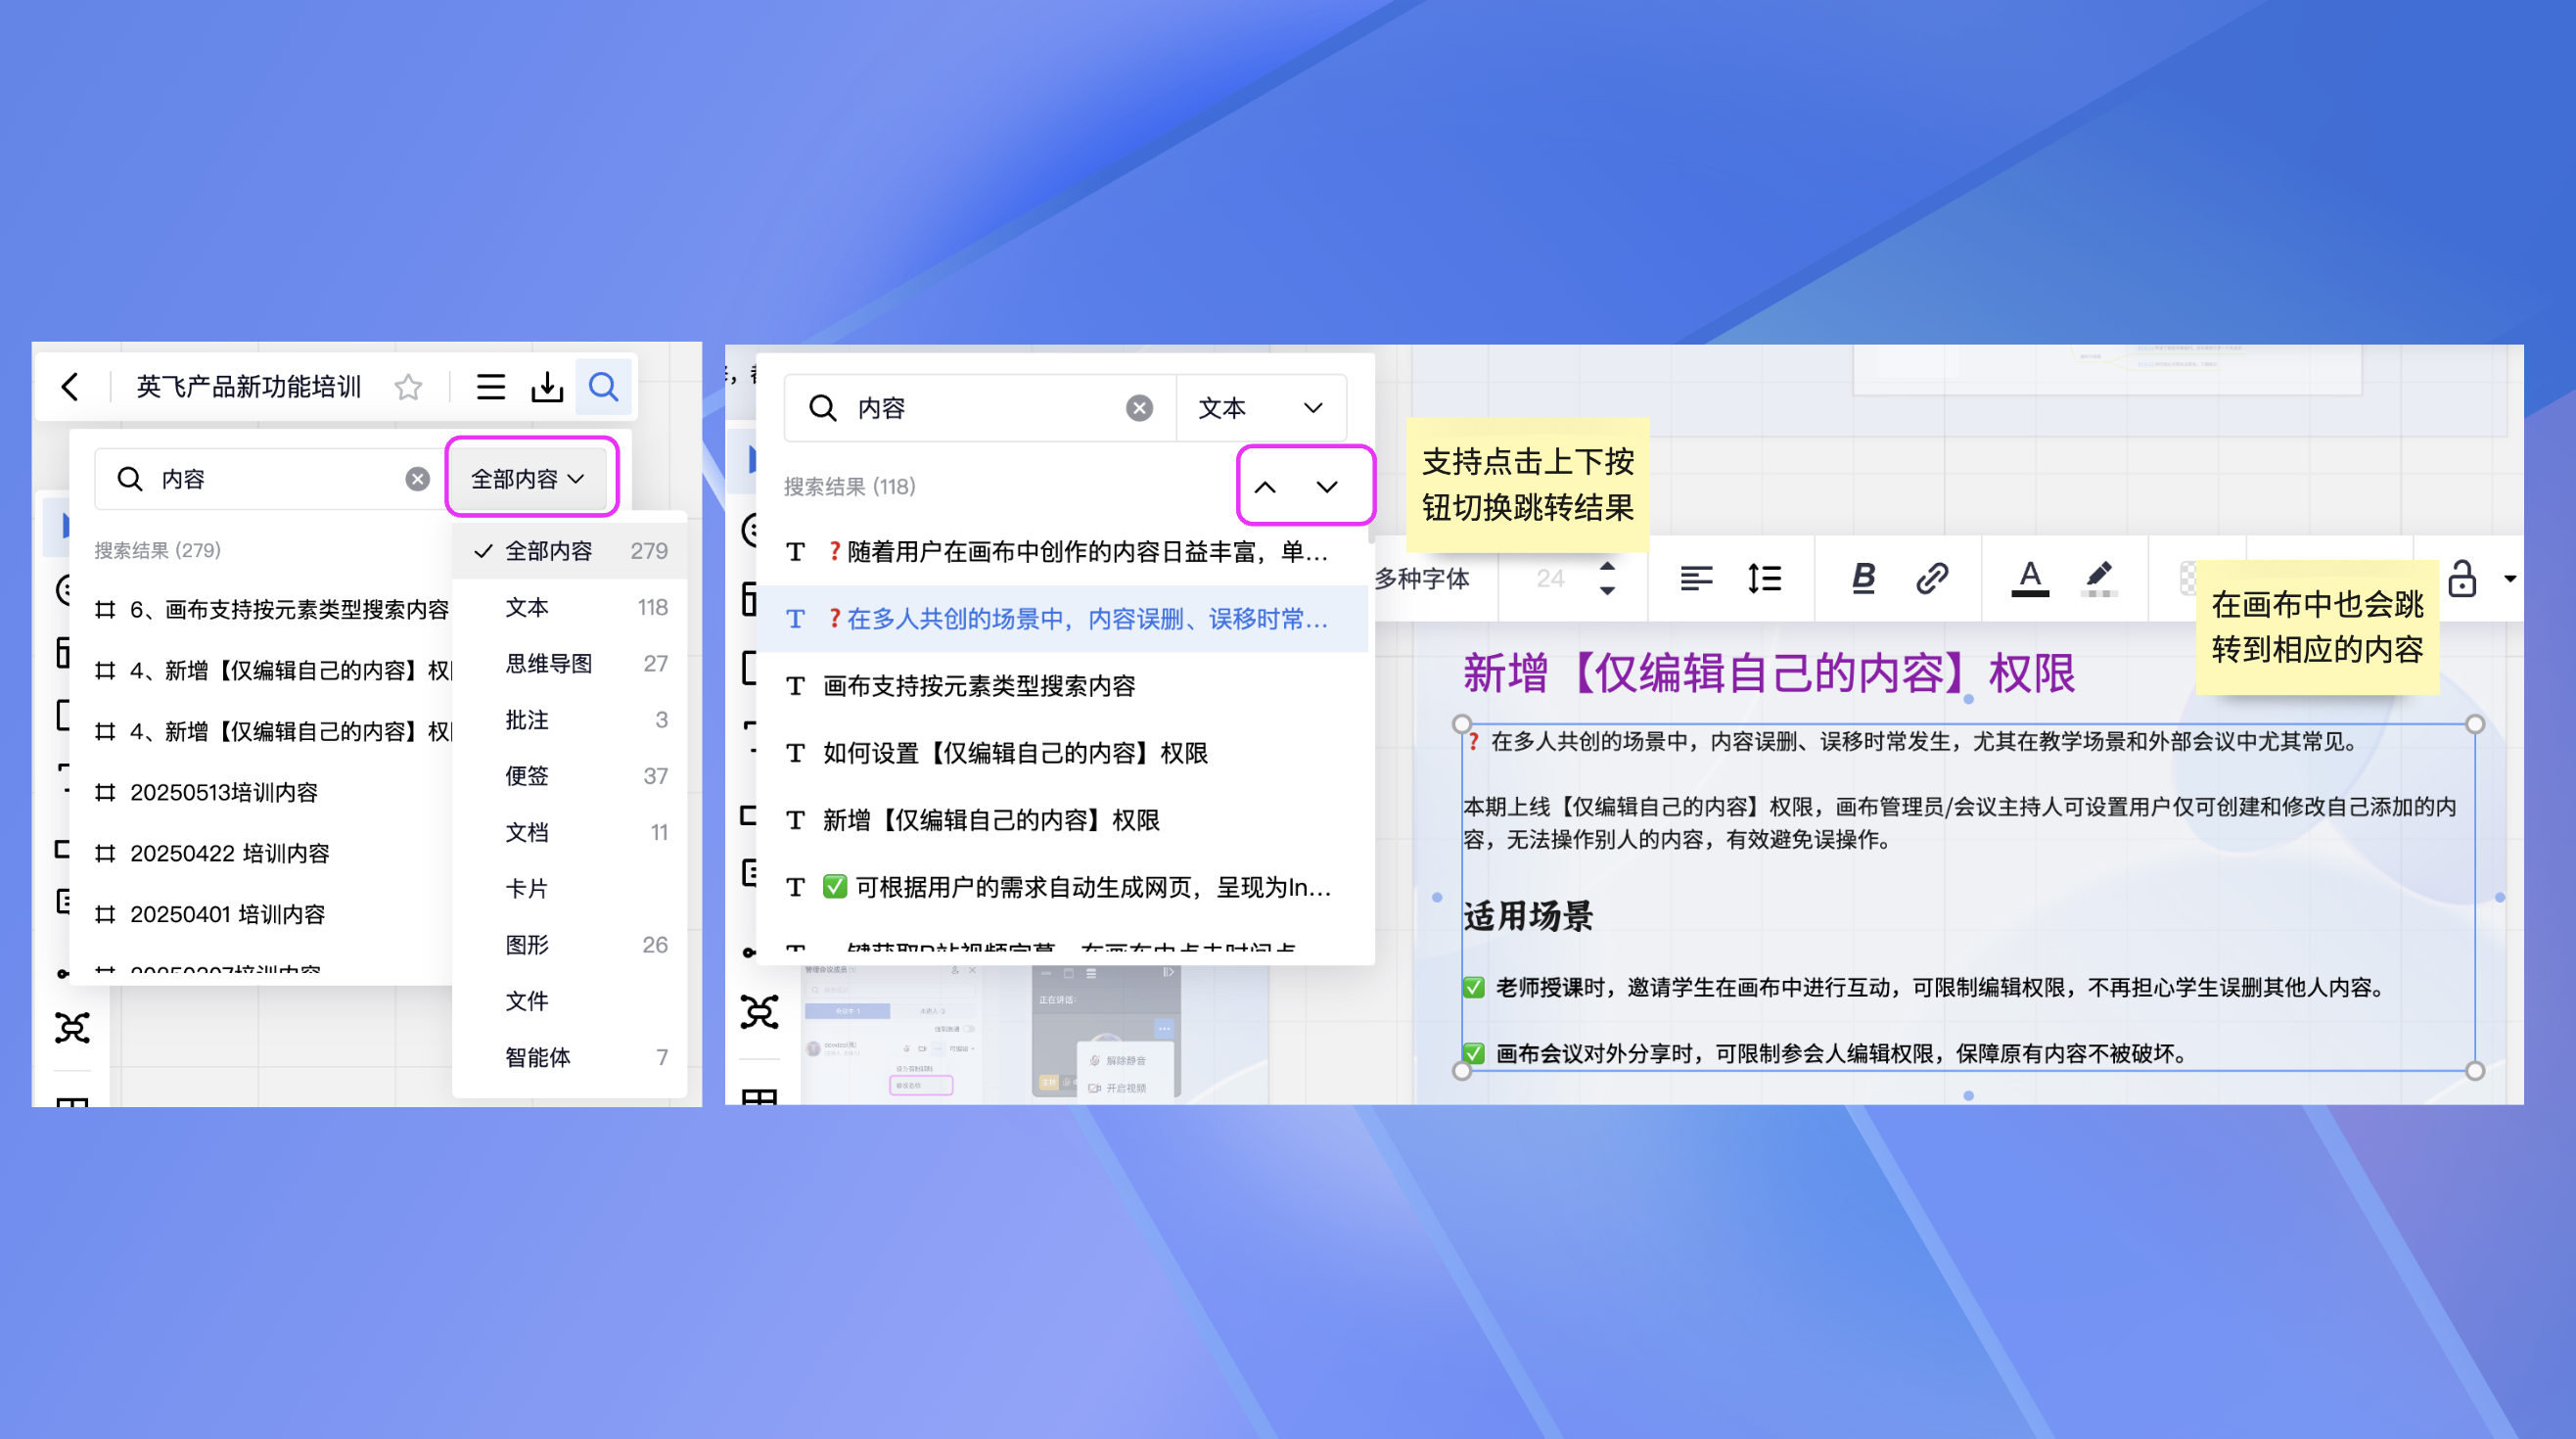
Task: Click the bottom-right resize handle of text box
Action: [2475, 1070]
